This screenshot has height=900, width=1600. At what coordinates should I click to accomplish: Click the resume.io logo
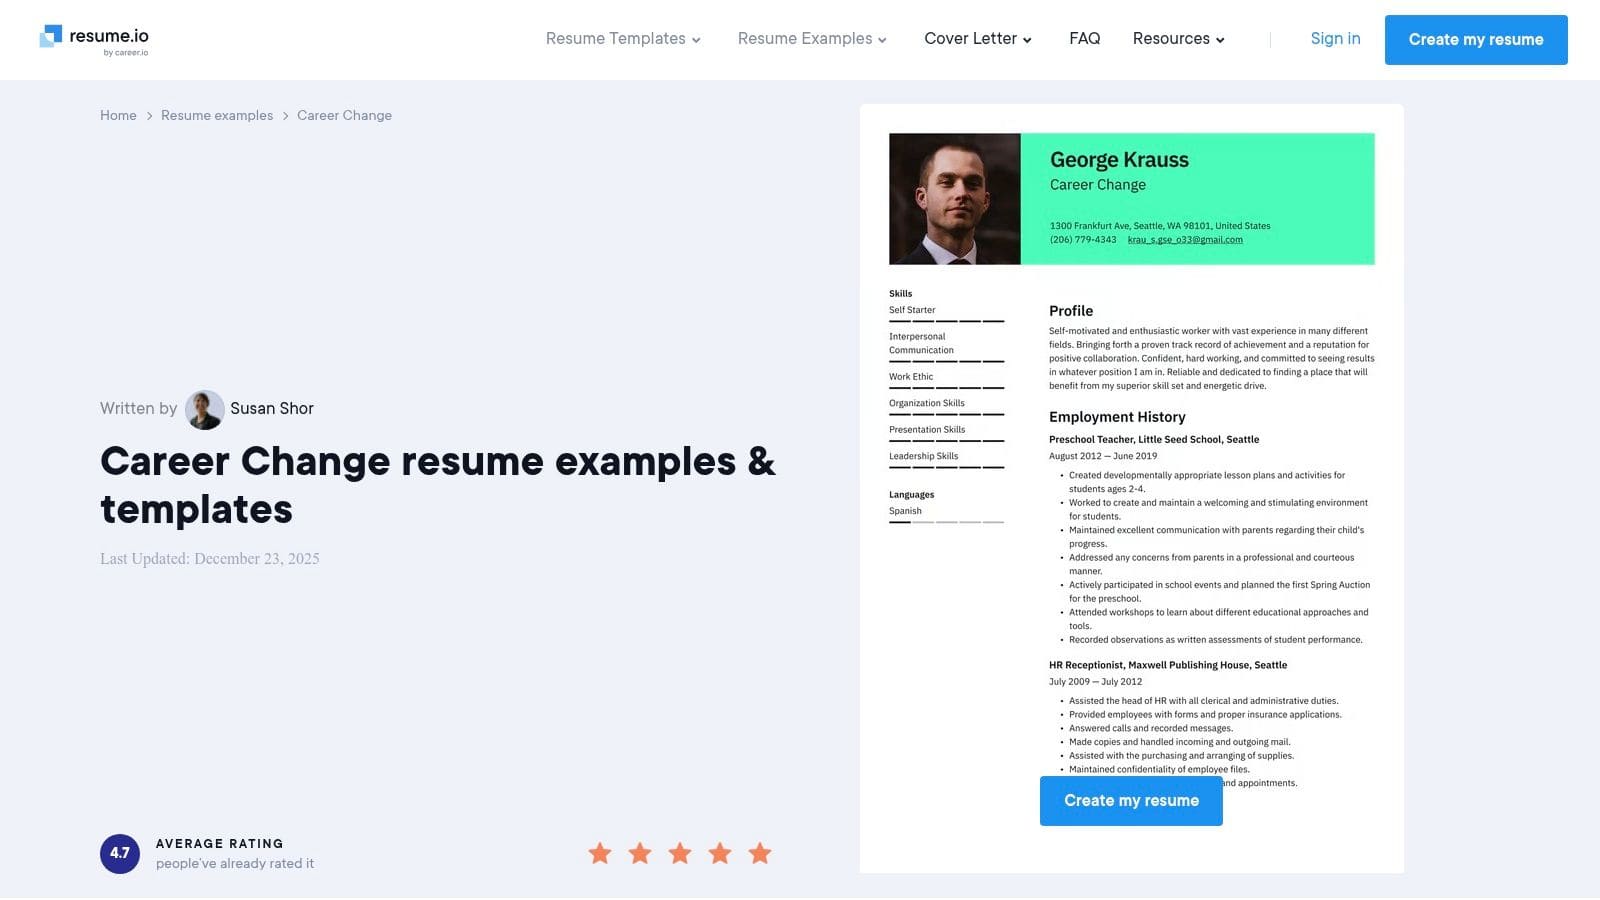click(93, 38)
